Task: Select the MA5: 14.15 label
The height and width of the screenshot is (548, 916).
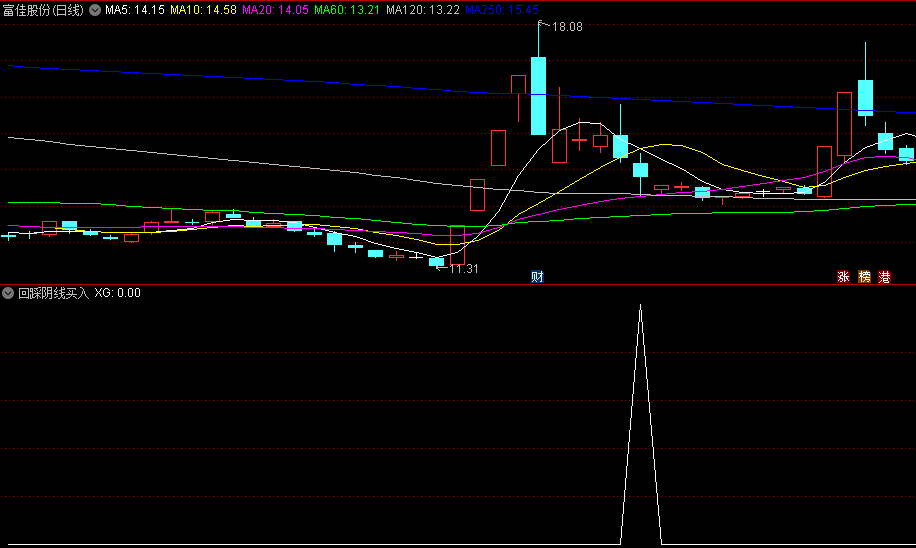Action: [135, 10]
